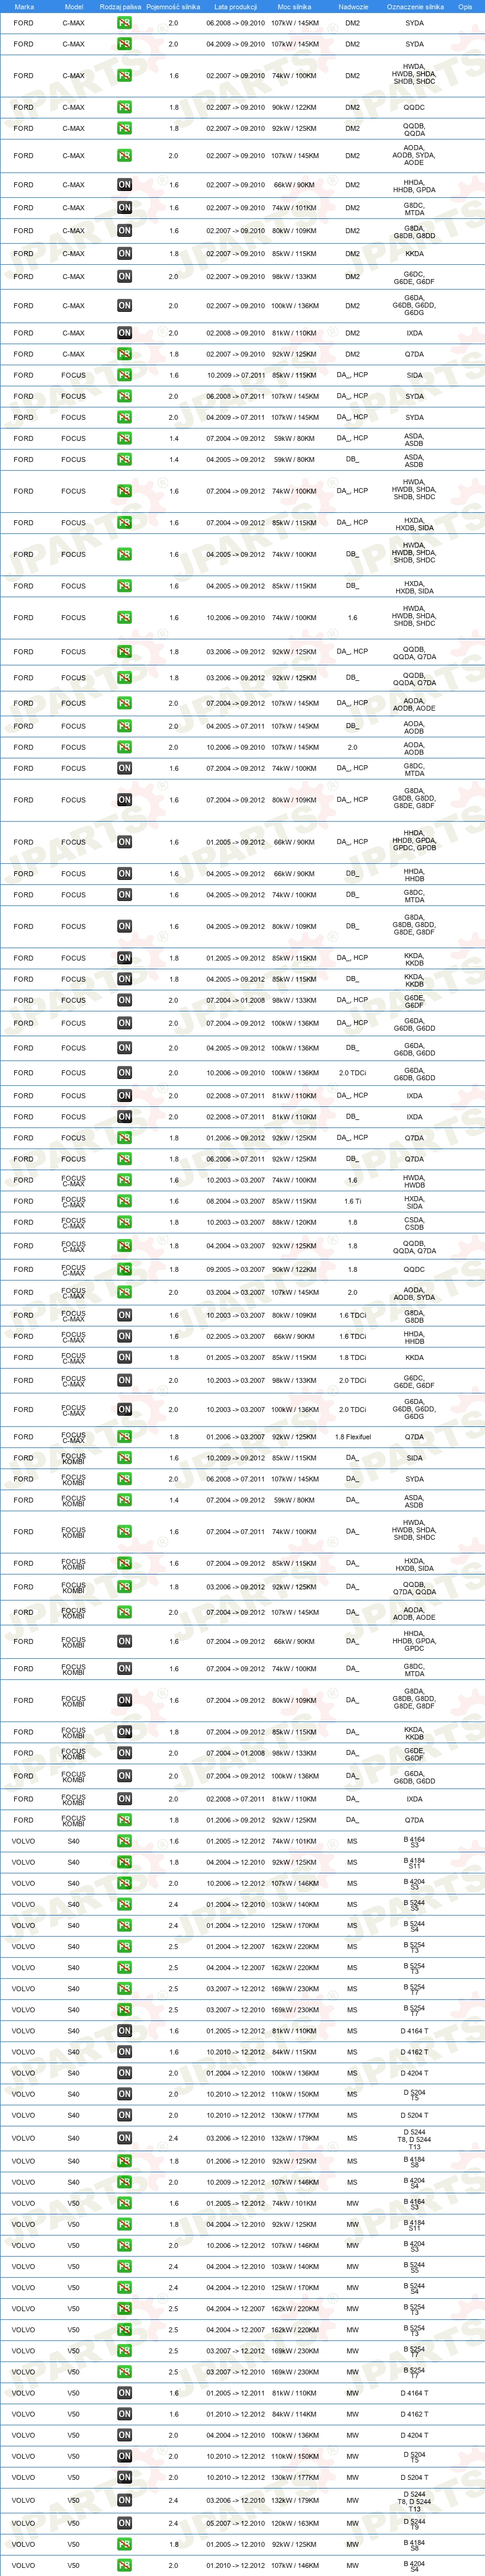Click the '120kW / 163KM' power cell
The height and width of the screenshot is (2576, 485).
pos(294,2523)
